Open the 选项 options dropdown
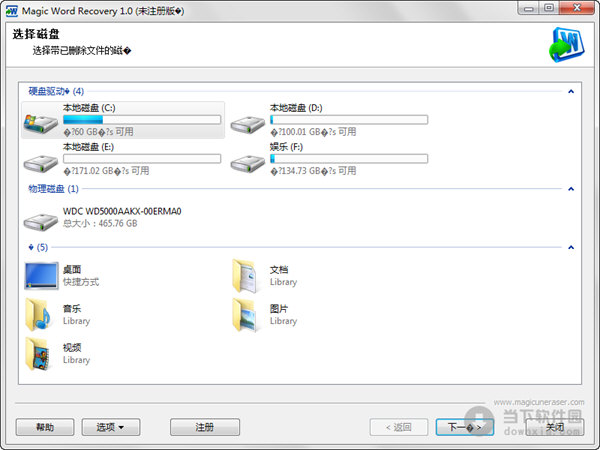The width and height of the screenshot is (600, 450). (x=111, y=427)
